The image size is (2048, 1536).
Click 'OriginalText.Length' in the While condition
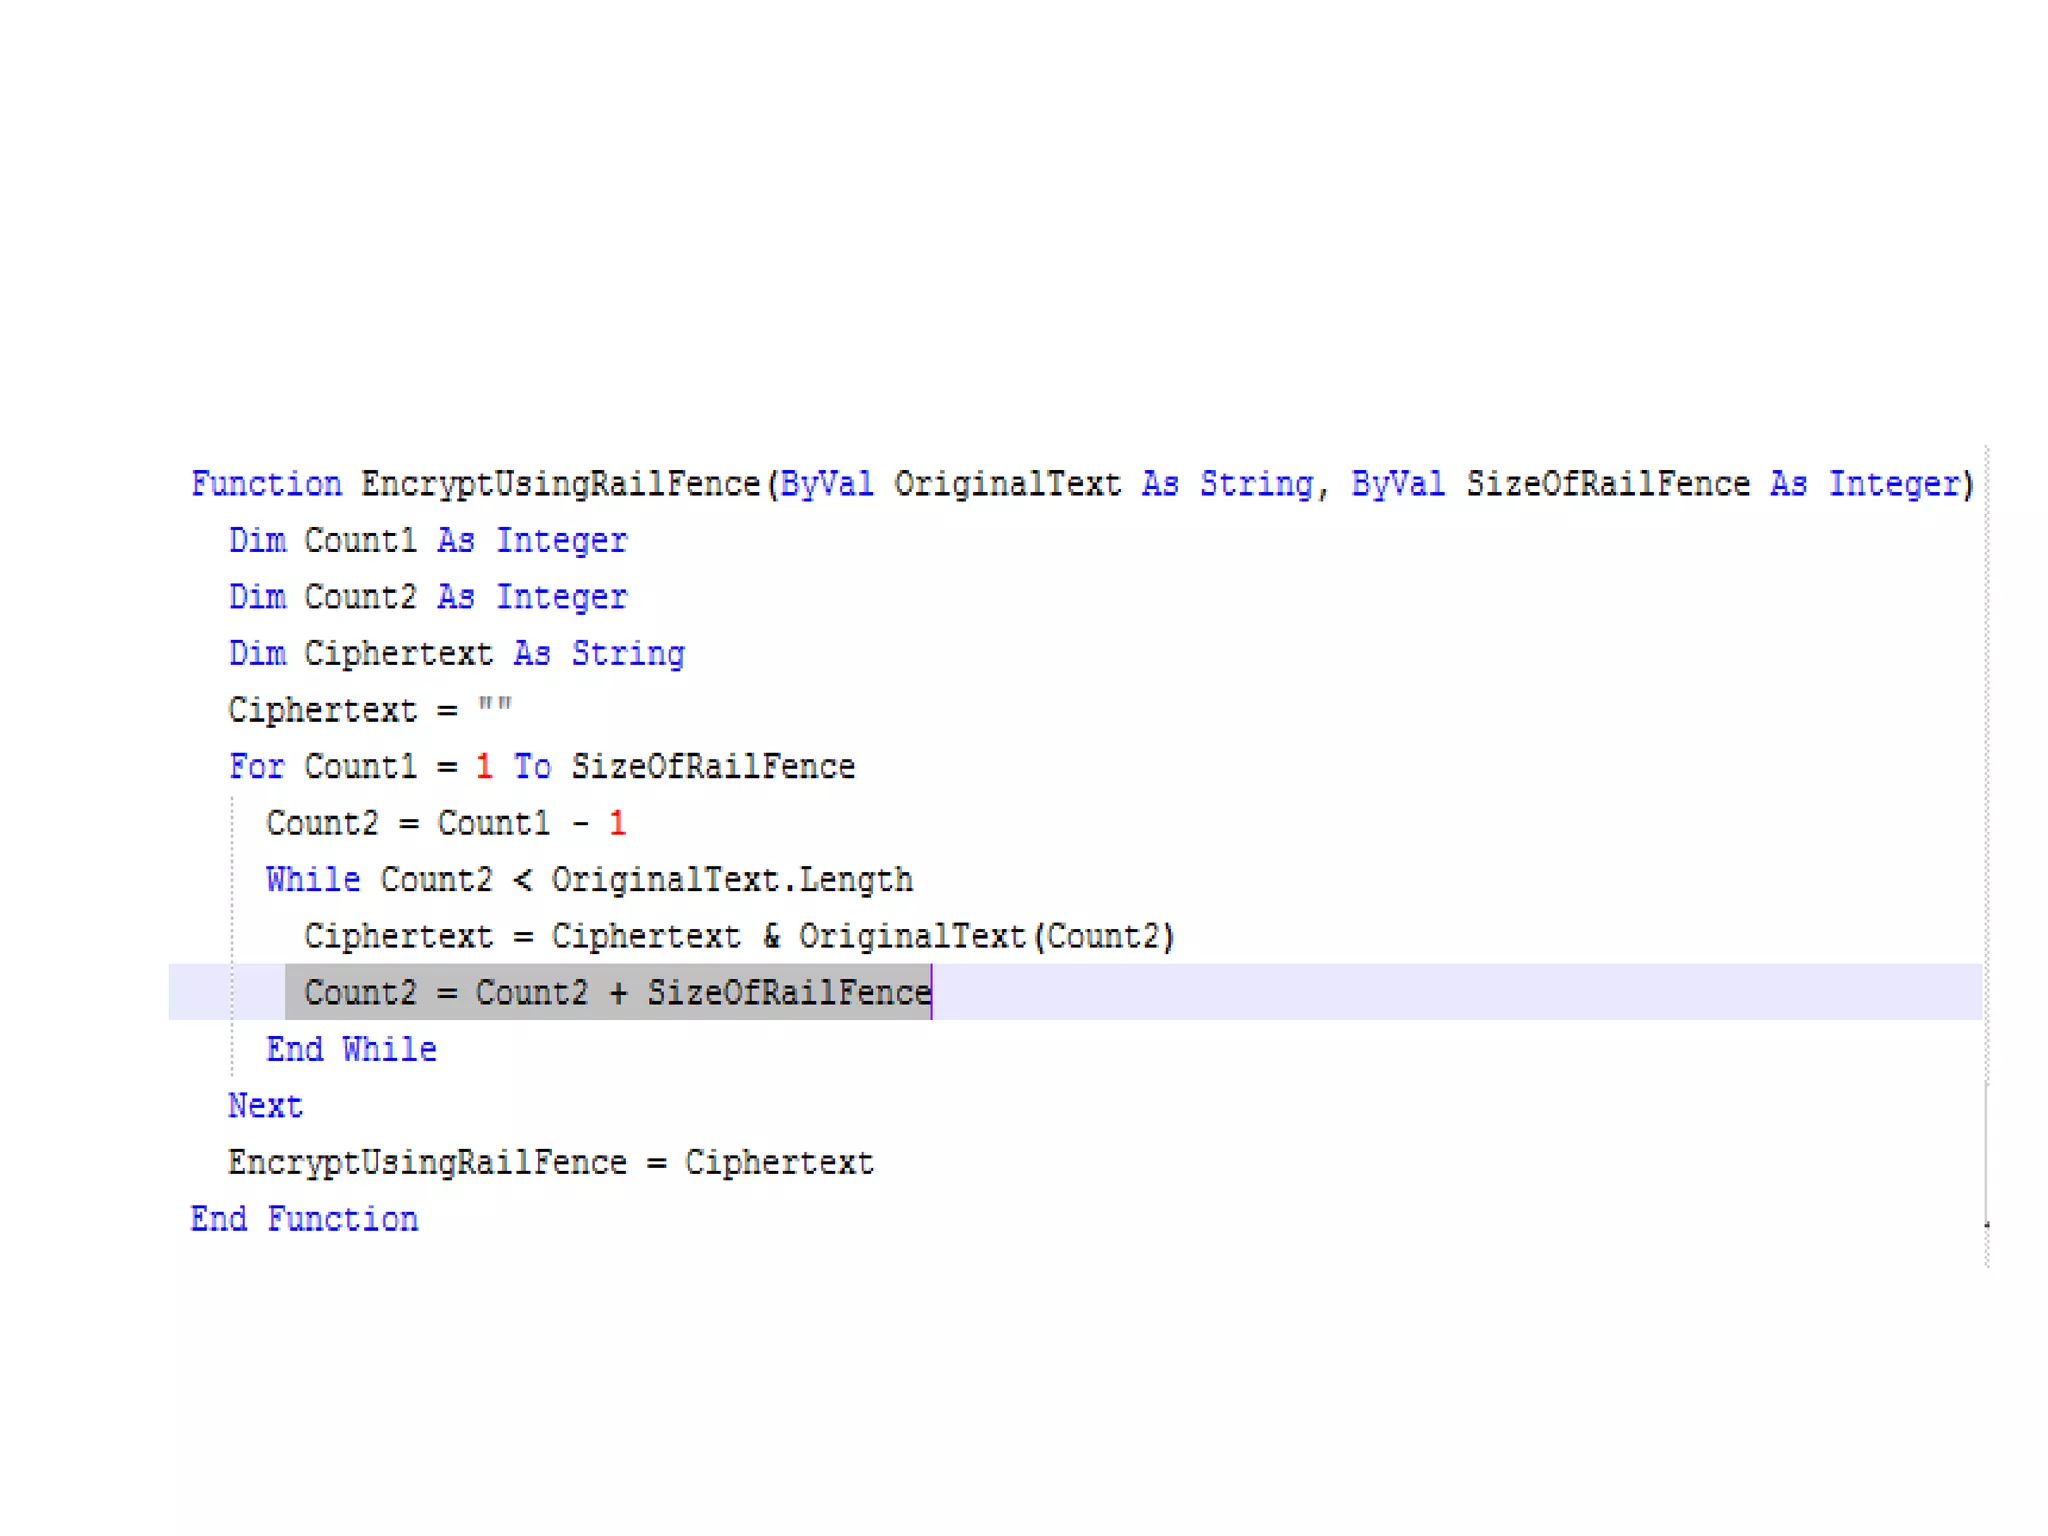click(x=731, y=880)
